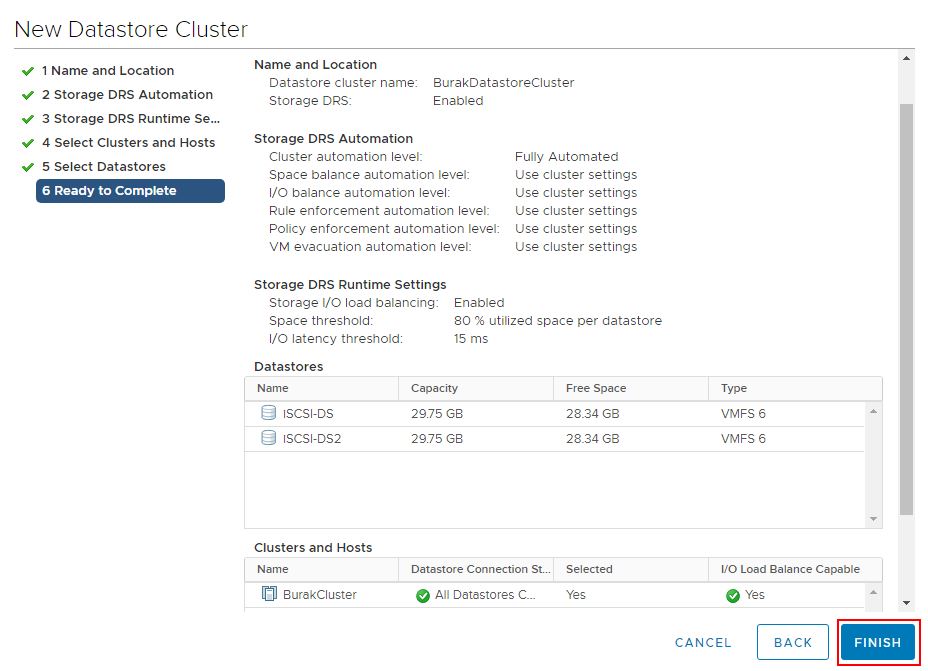This screenshot has width=928, height=671.
Task: Click main summary scroll up arrow
Action: click(906, 58)
